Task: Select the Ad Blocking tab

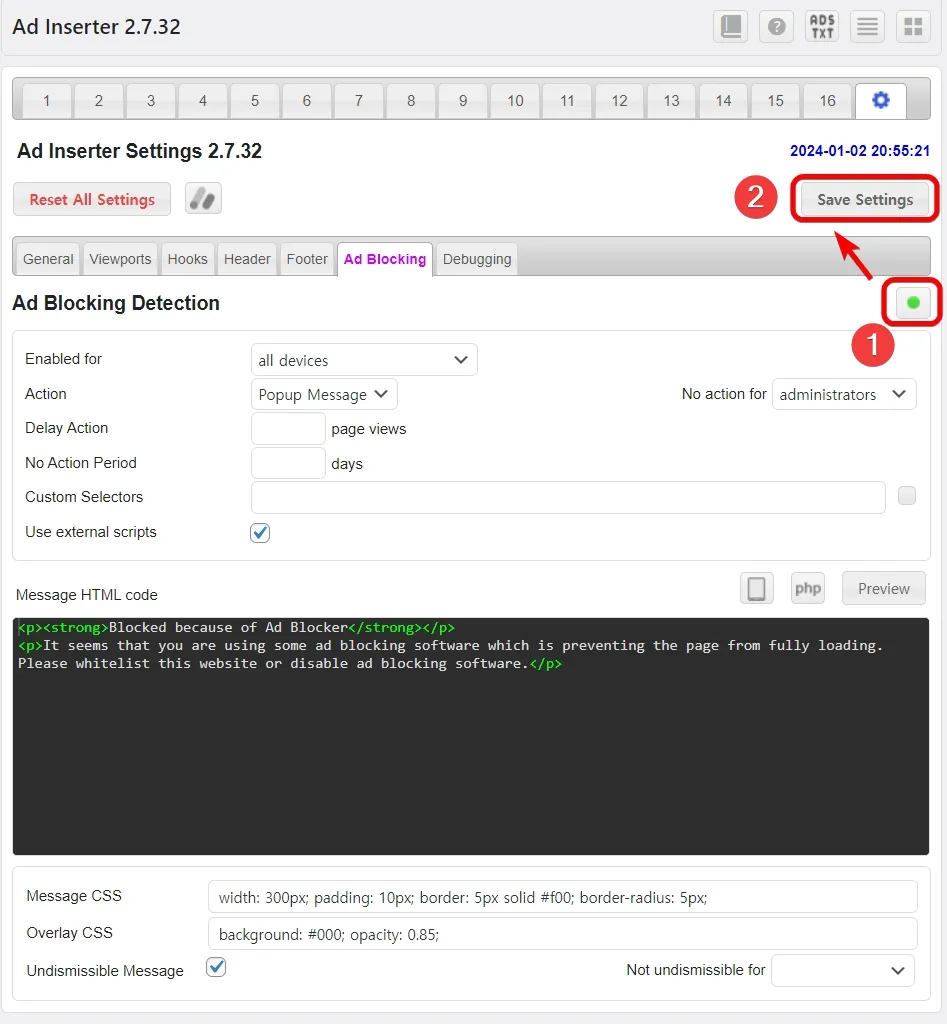Action: point(385,259)
